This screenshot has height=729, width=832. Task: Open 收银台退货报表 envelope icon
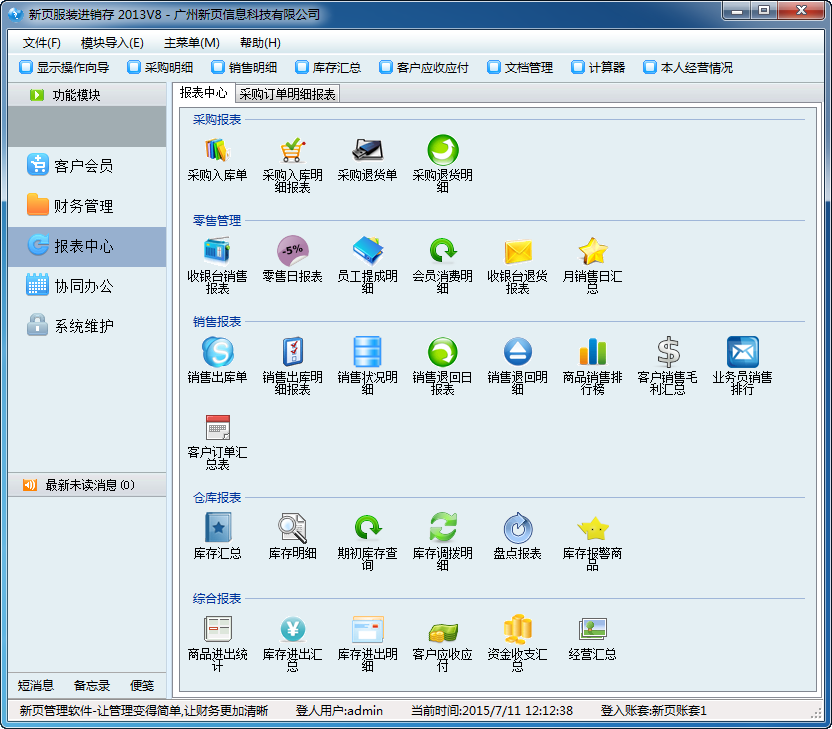click(517, 251)
